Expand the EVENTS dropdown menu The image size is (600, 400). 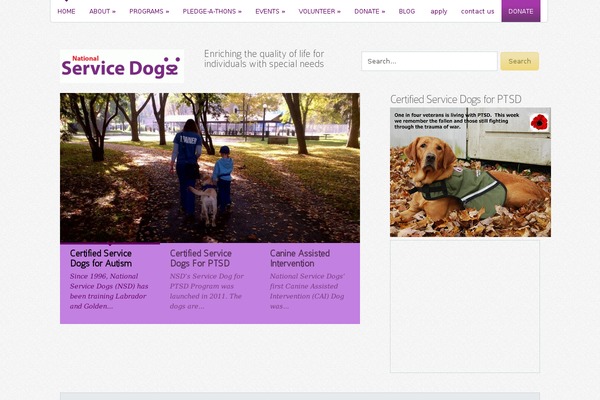pos(270,11)
